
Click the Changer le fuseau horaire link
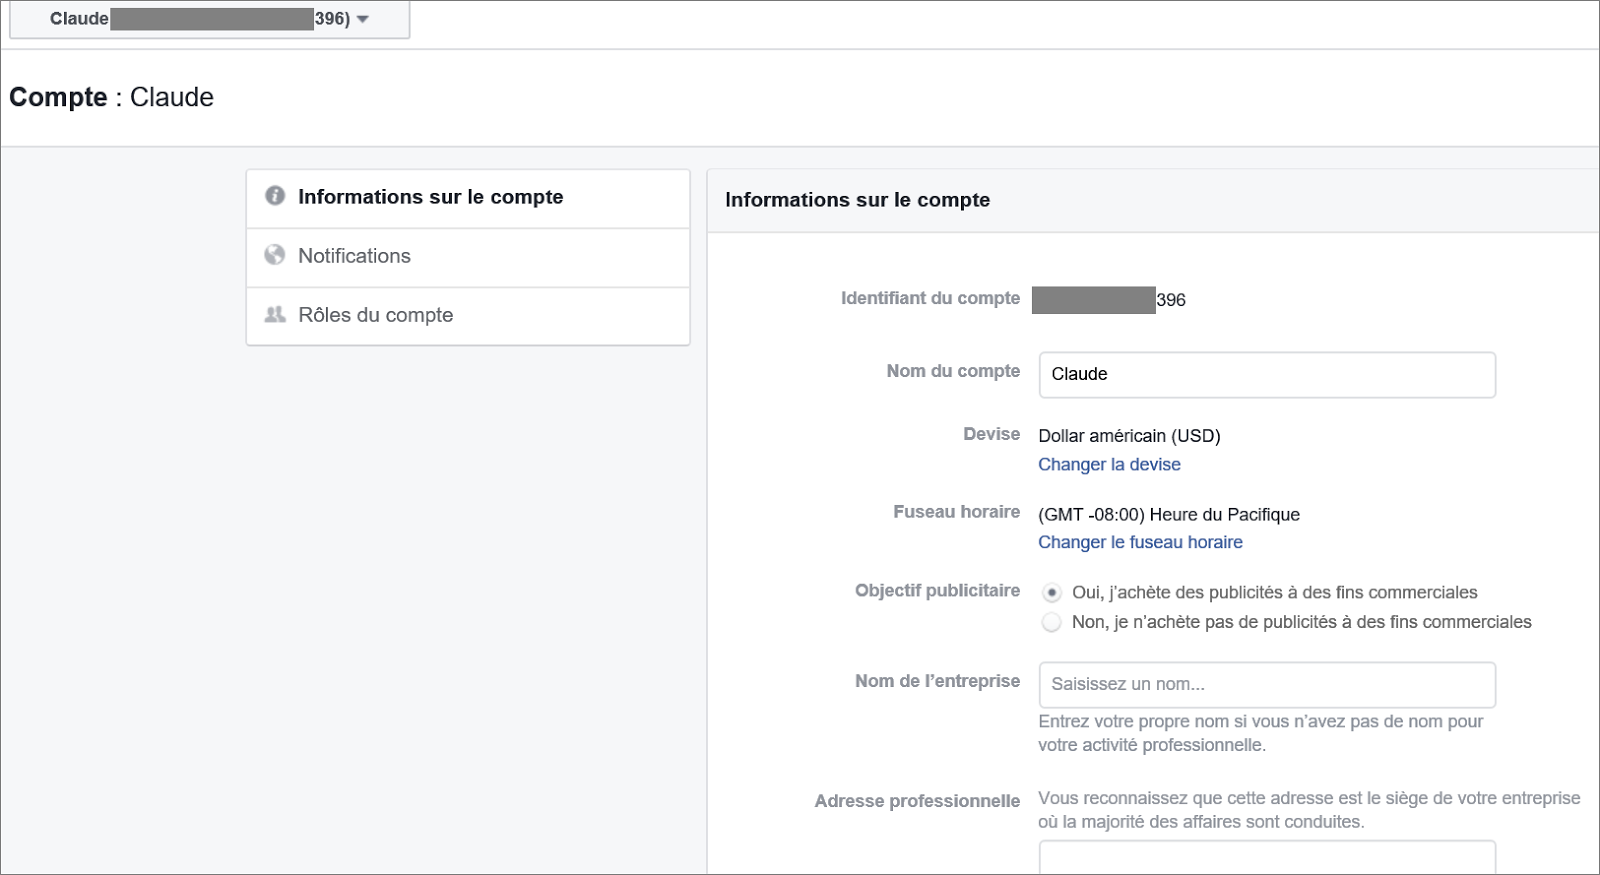click(1140, 542)
